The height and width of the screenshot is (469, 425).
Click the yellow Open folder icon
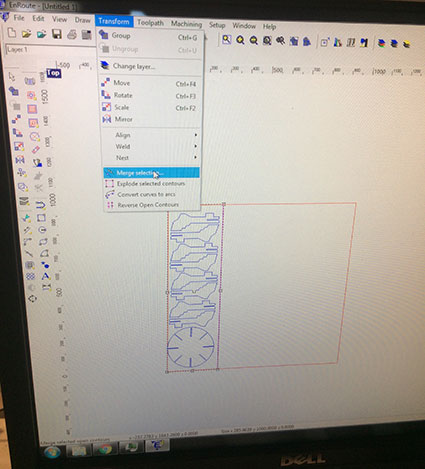click(x=26, y=34)
